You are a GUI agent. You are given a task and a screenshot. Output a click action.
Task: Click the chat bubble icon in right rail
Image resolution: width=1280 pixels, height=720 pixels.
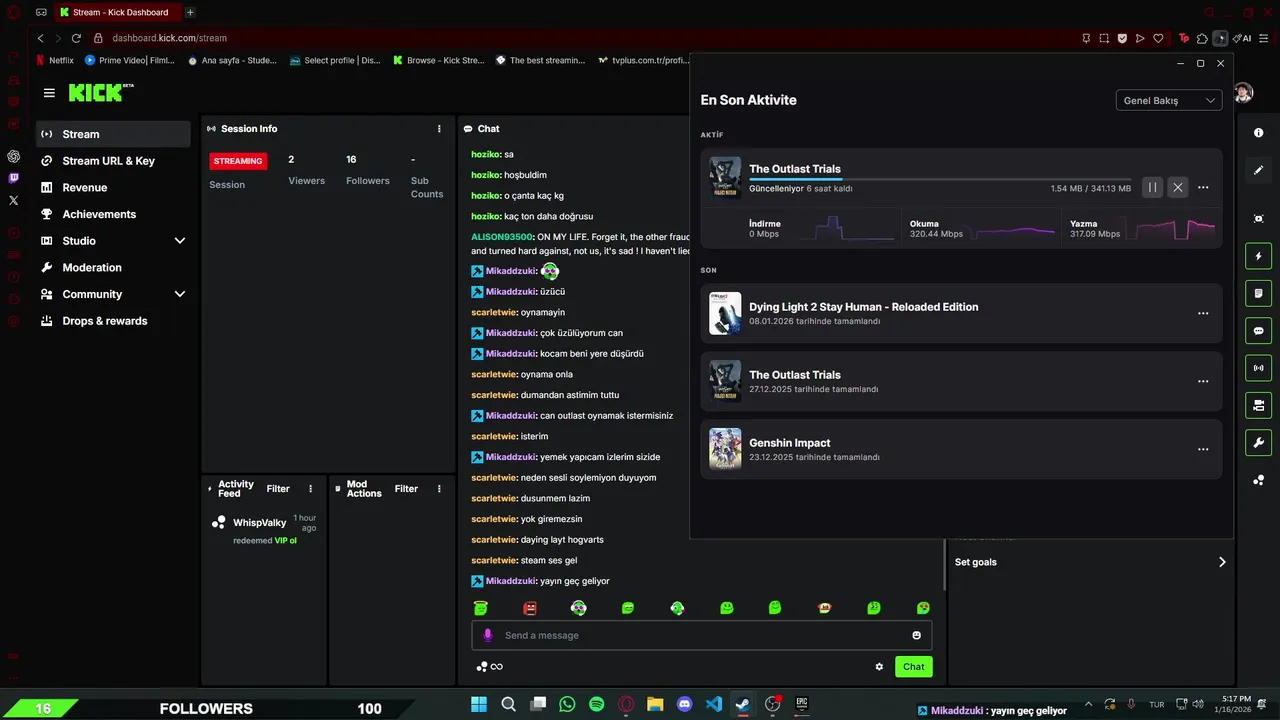coord(1258,331)
